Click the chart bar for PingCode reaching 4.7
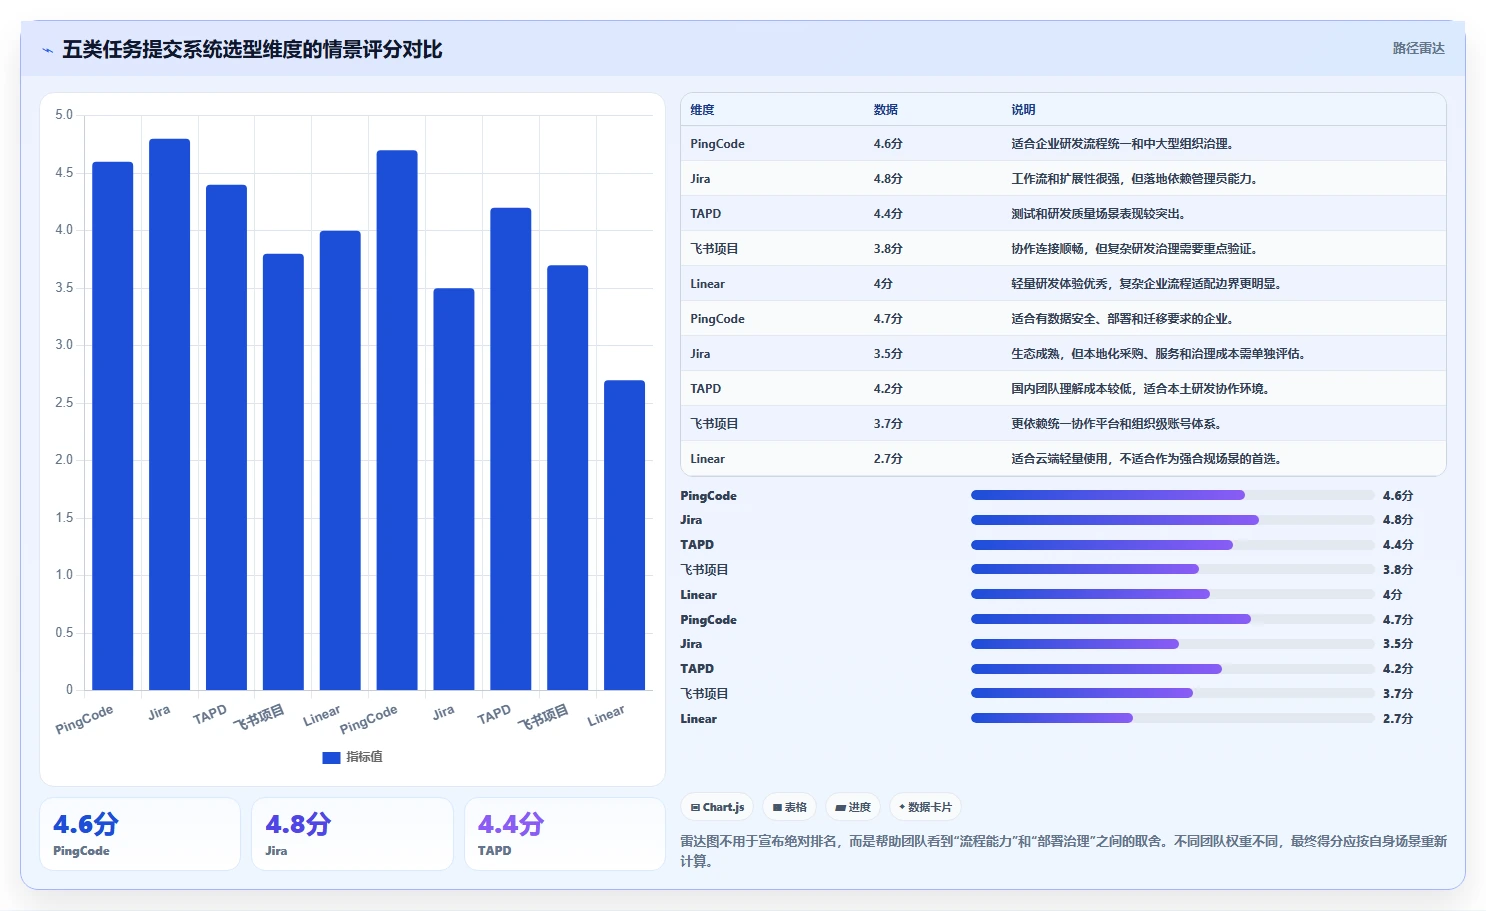 coord(397,420)
